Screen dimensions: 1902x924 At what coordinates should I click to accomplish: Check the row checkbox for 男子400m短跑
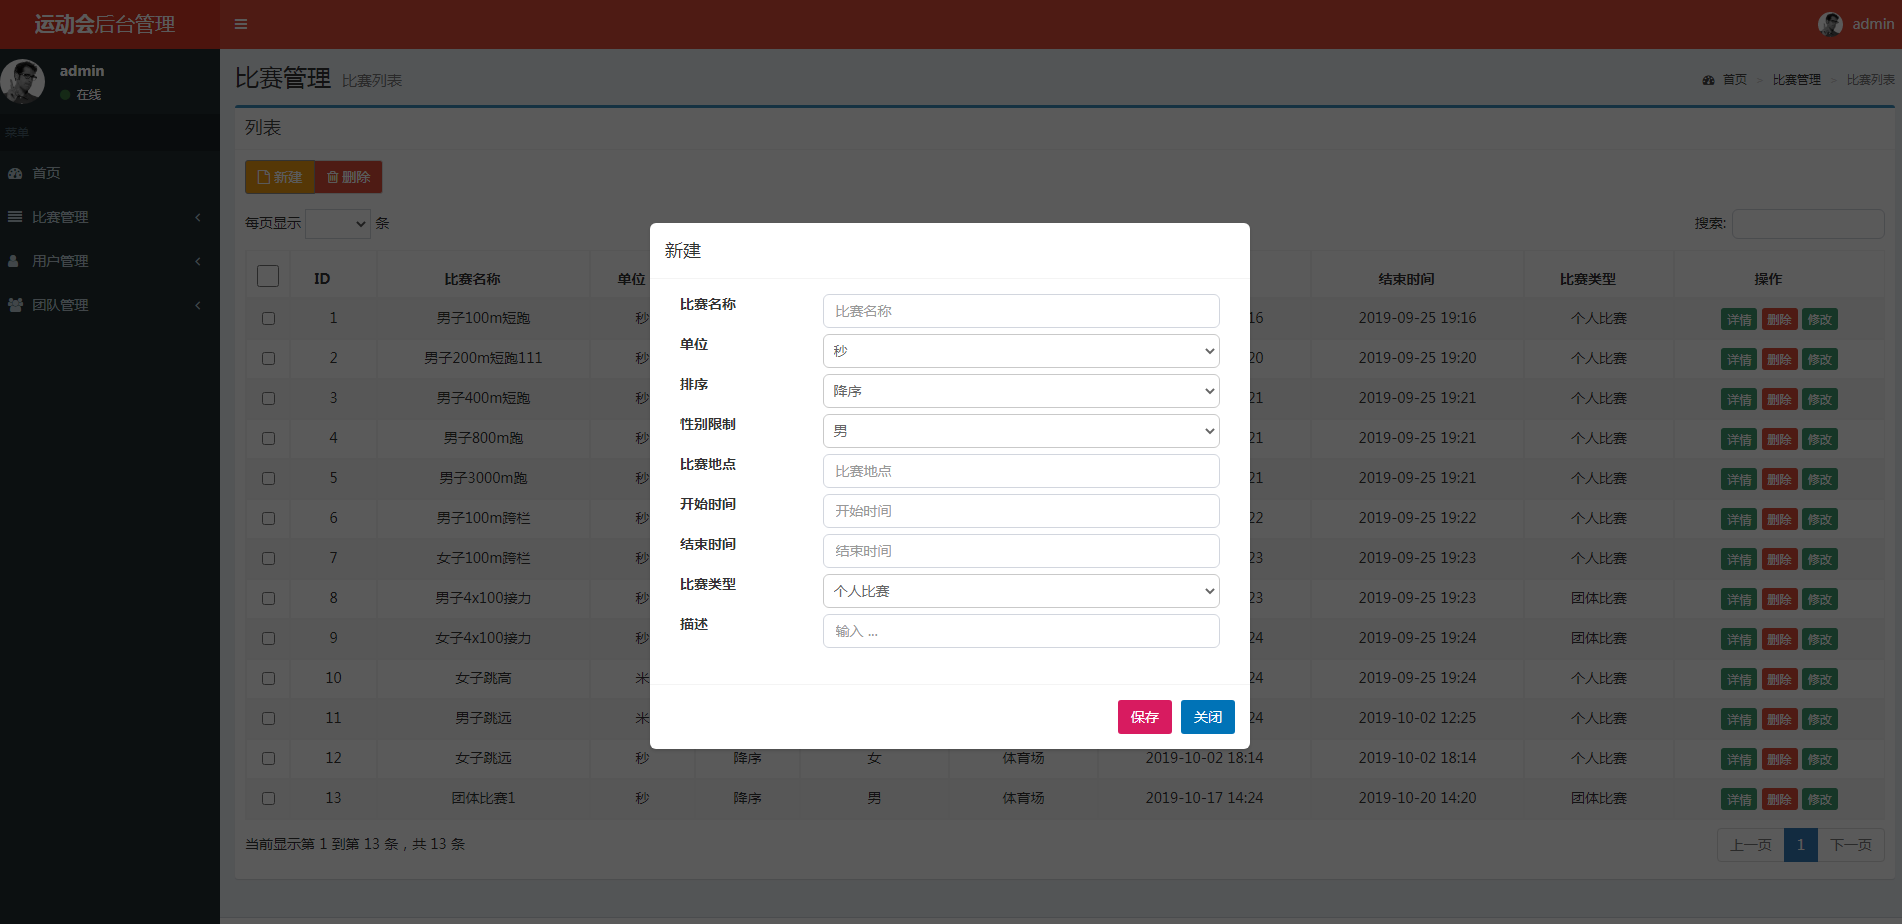tap(268, 398)
